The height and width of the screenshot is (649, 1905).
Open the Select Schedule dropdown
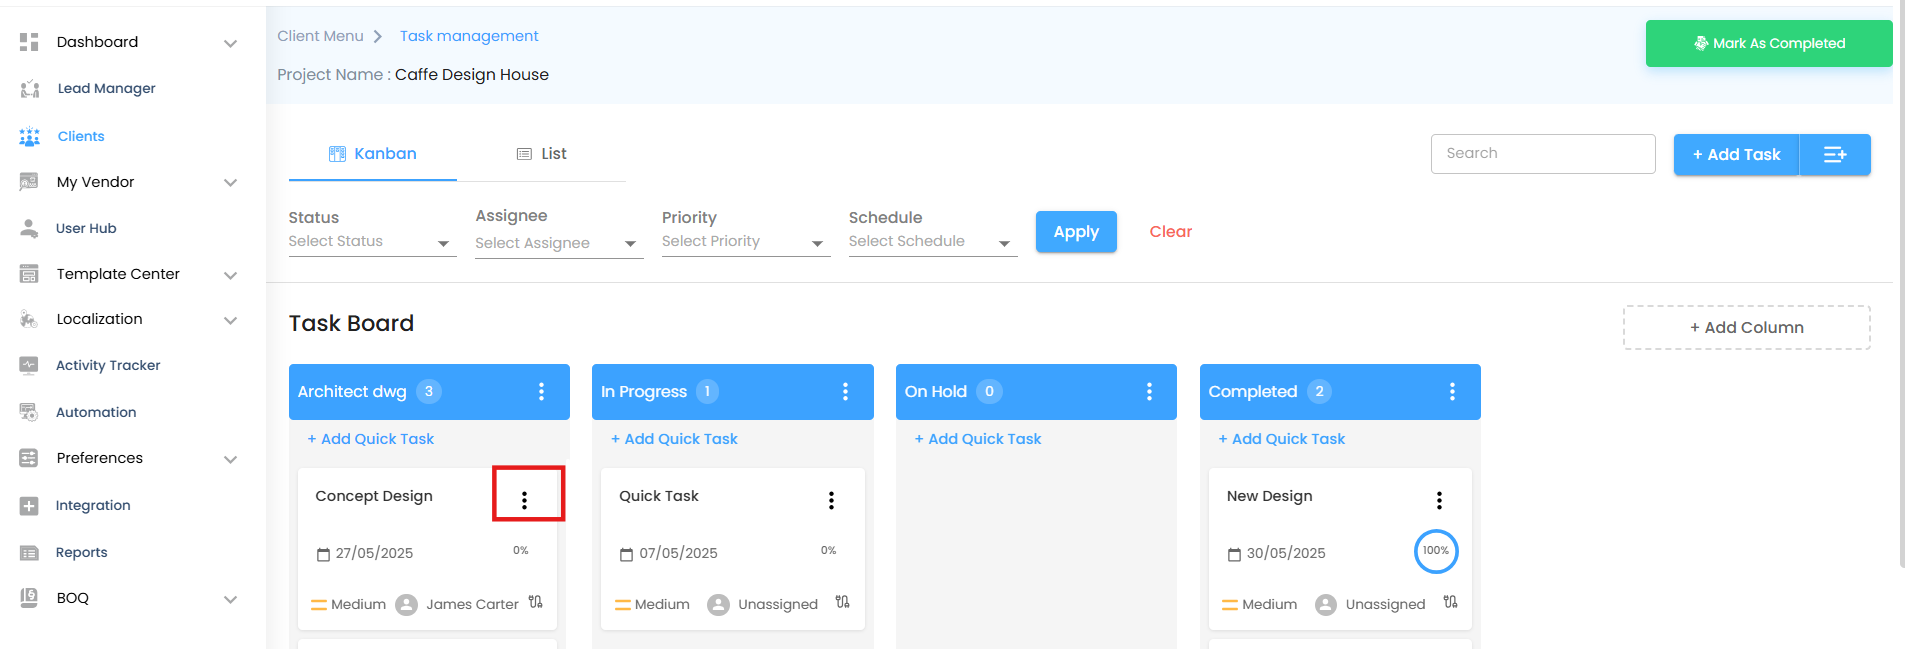pyautogui.click(x=933, y=242)
